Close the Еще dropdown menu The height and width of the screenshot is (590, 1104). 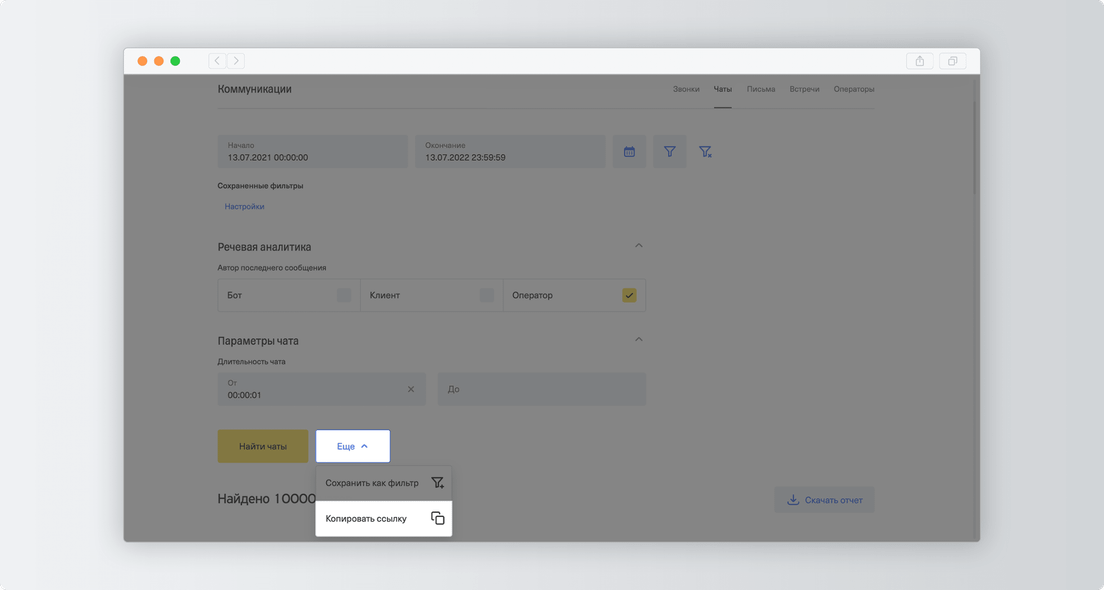click(x=353, y=446)
